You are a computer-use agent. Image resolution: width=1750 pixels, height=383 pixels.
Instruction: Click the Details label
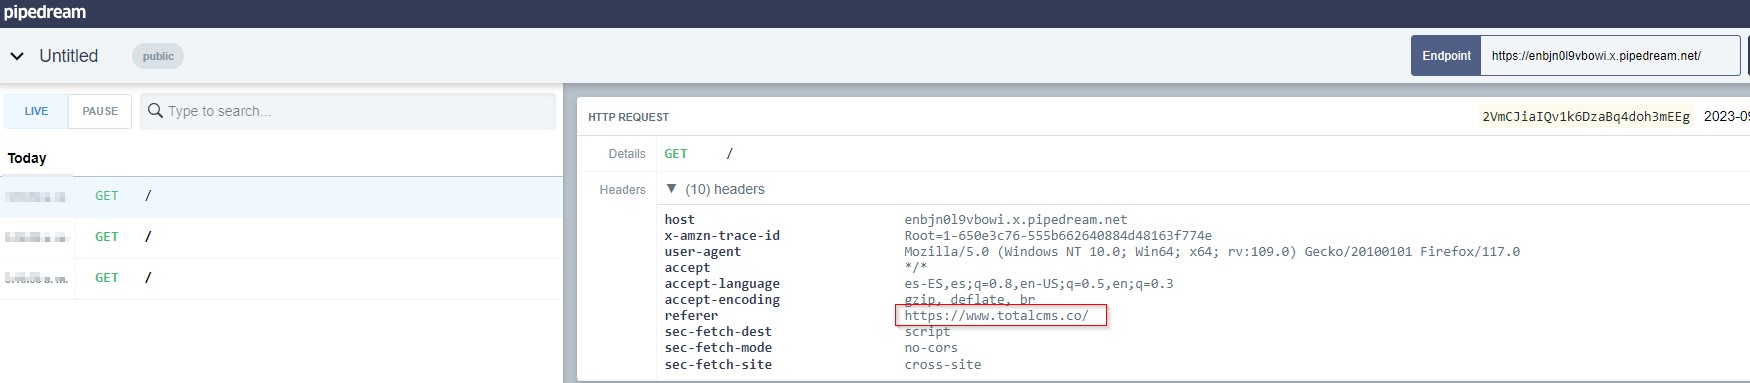tap(627, 154)
